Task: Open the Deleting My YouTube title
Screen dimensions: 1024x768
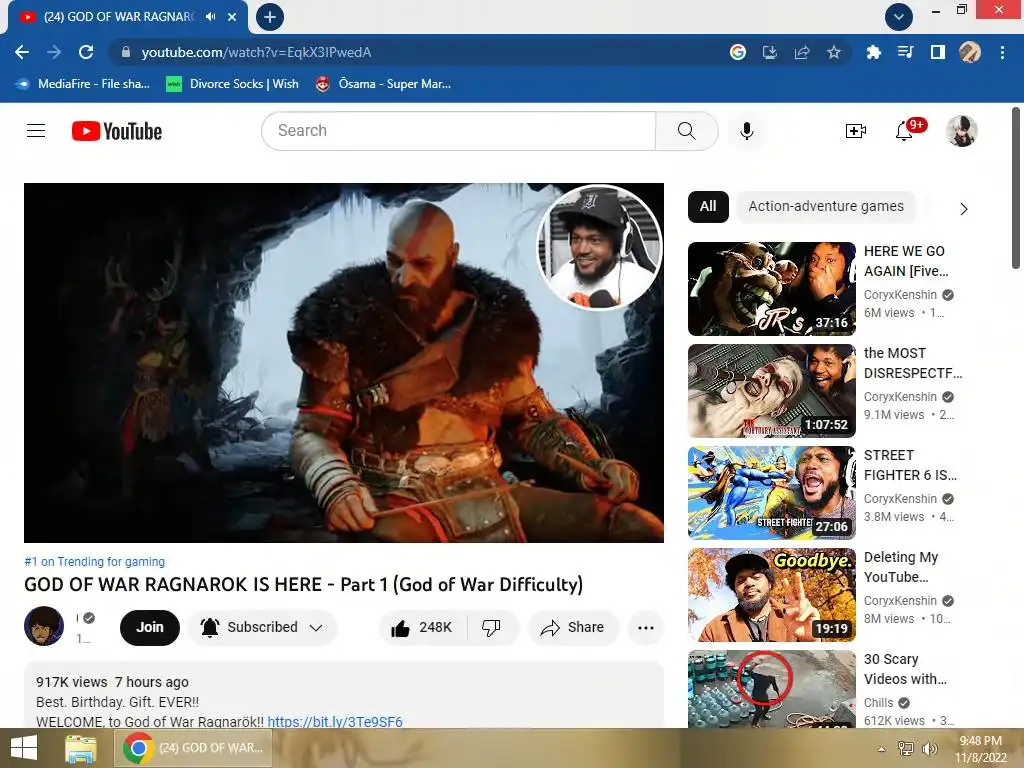Action: click(901, 568)
